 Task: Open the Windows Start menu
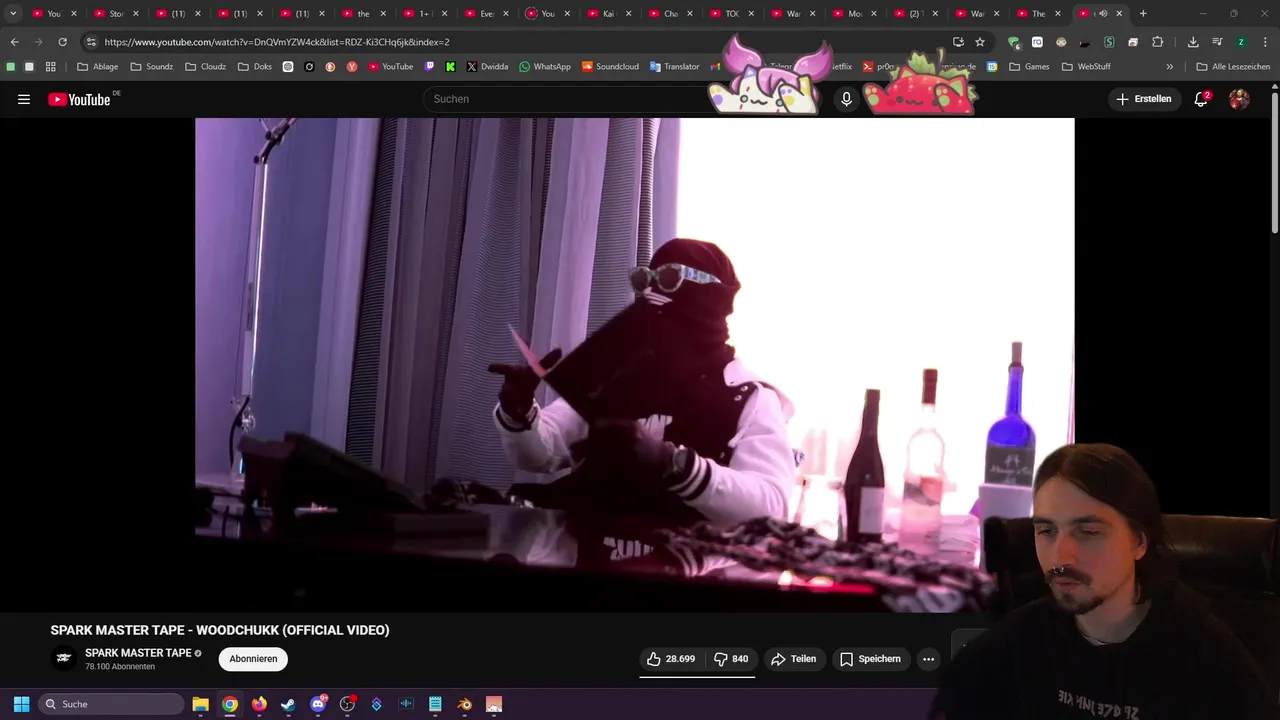21,704
